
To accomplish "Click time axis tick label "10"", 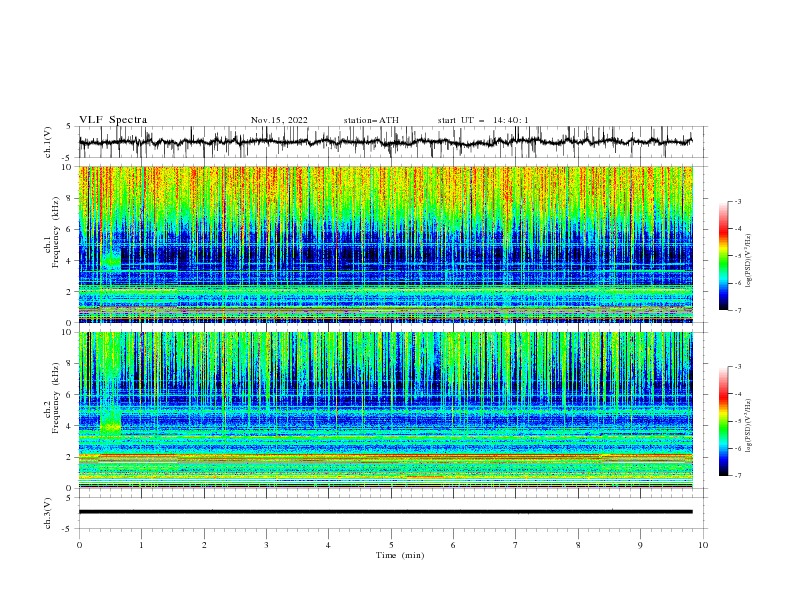I will tap(703, 545).
